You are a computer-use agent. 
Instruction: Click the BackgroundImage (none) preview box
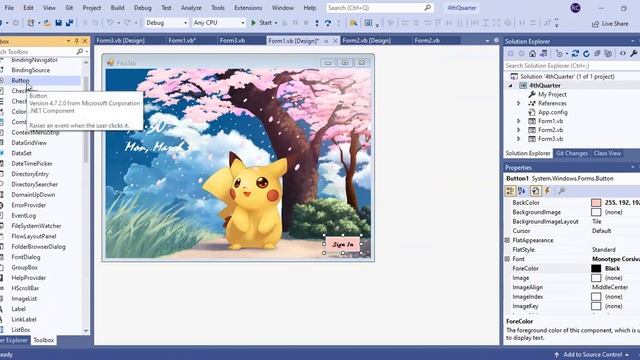pos(596,212)
